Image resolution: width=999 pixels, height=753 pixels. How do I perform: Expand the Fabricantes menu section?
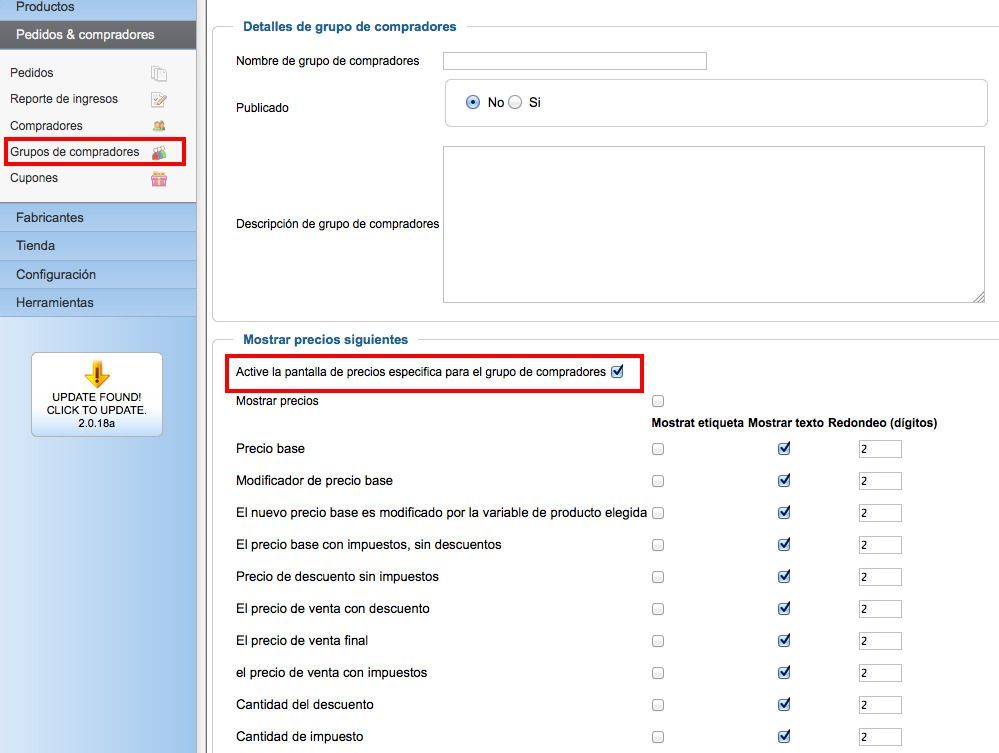coord(98,217)
